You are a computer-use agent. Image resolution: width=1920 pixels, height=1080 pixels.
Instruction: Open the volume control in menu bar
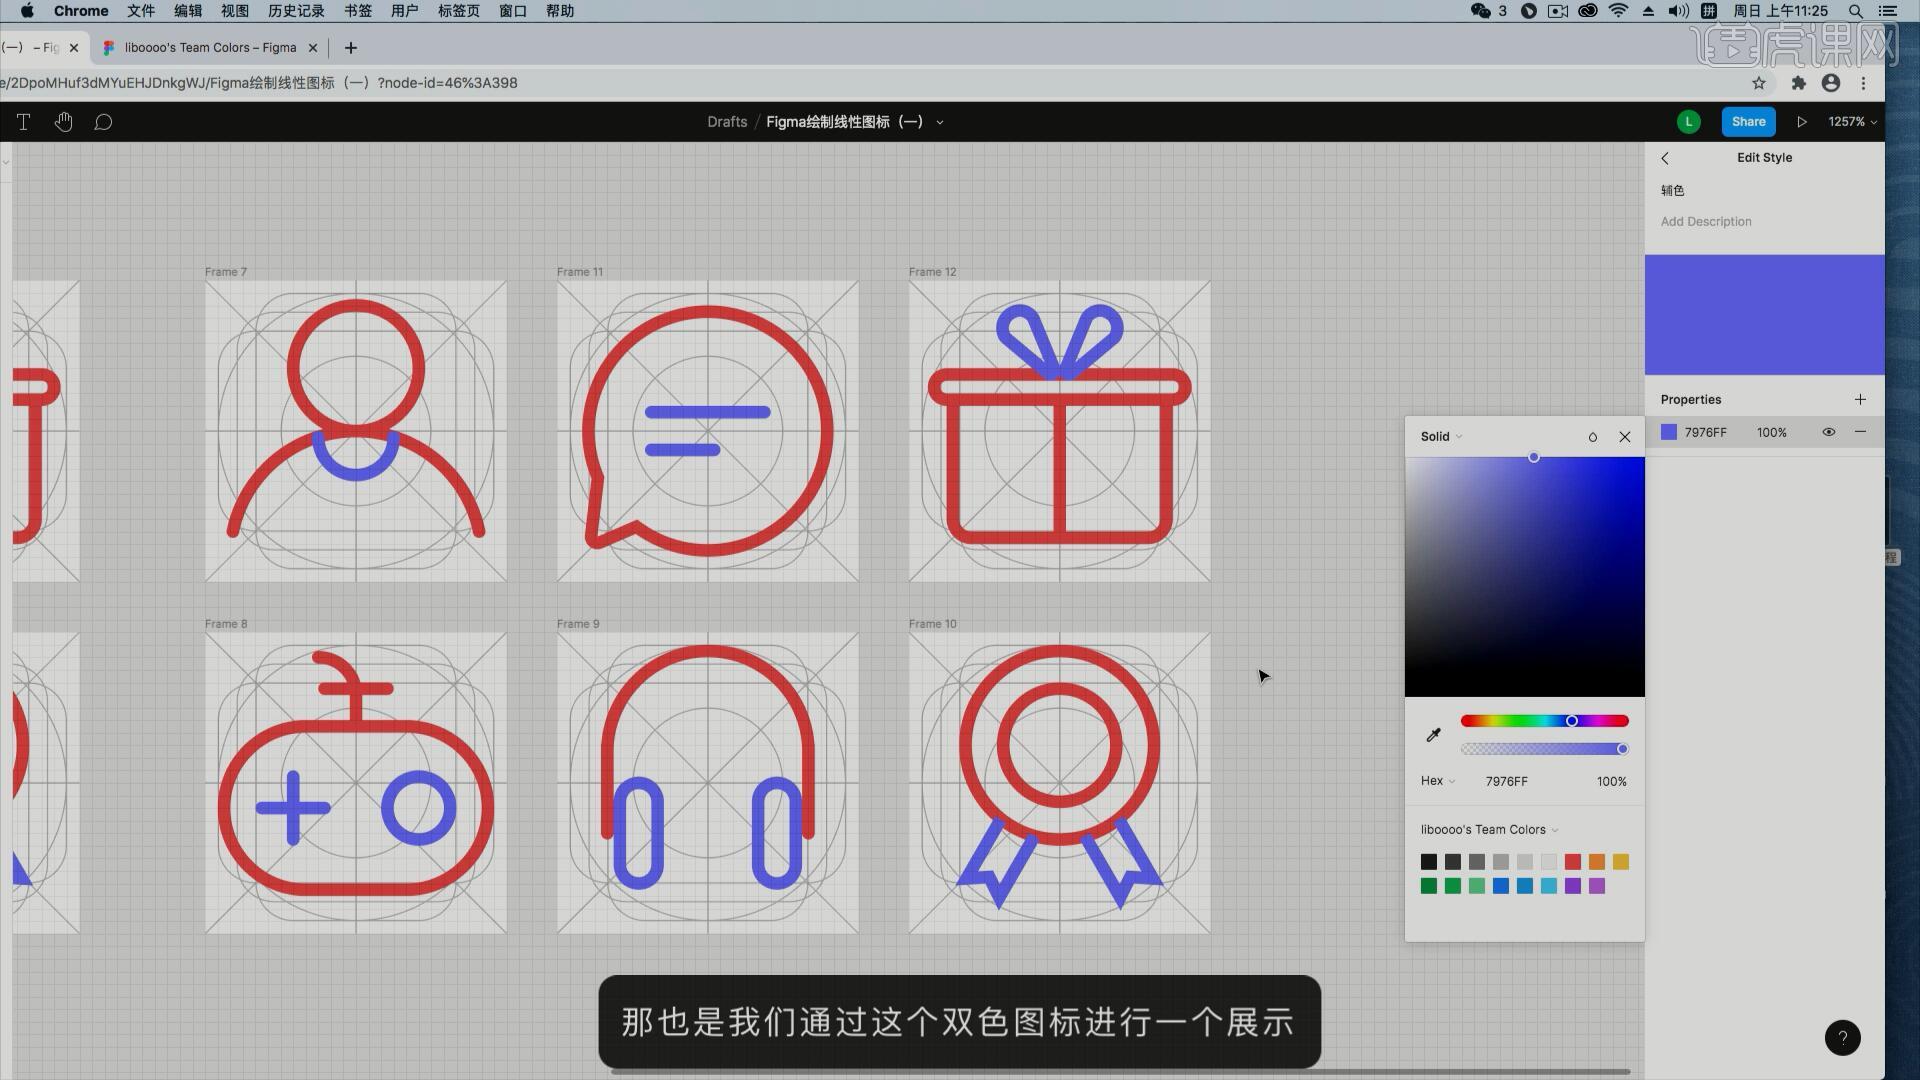tap(1679, 11)
